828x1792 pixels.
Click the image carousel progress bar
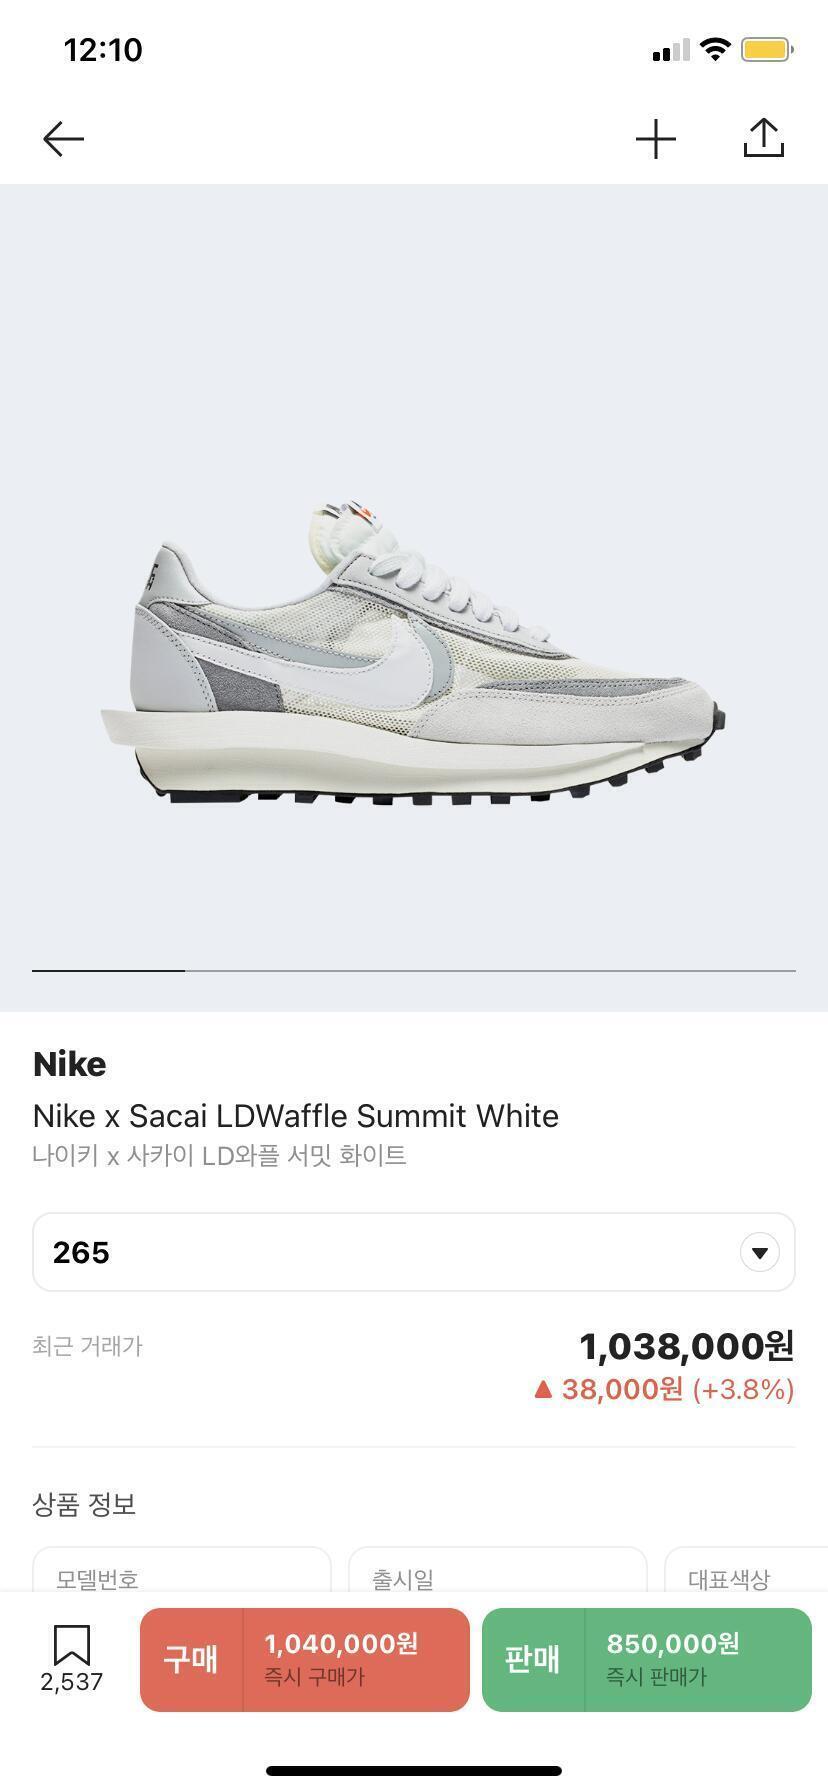coord(414,970)
